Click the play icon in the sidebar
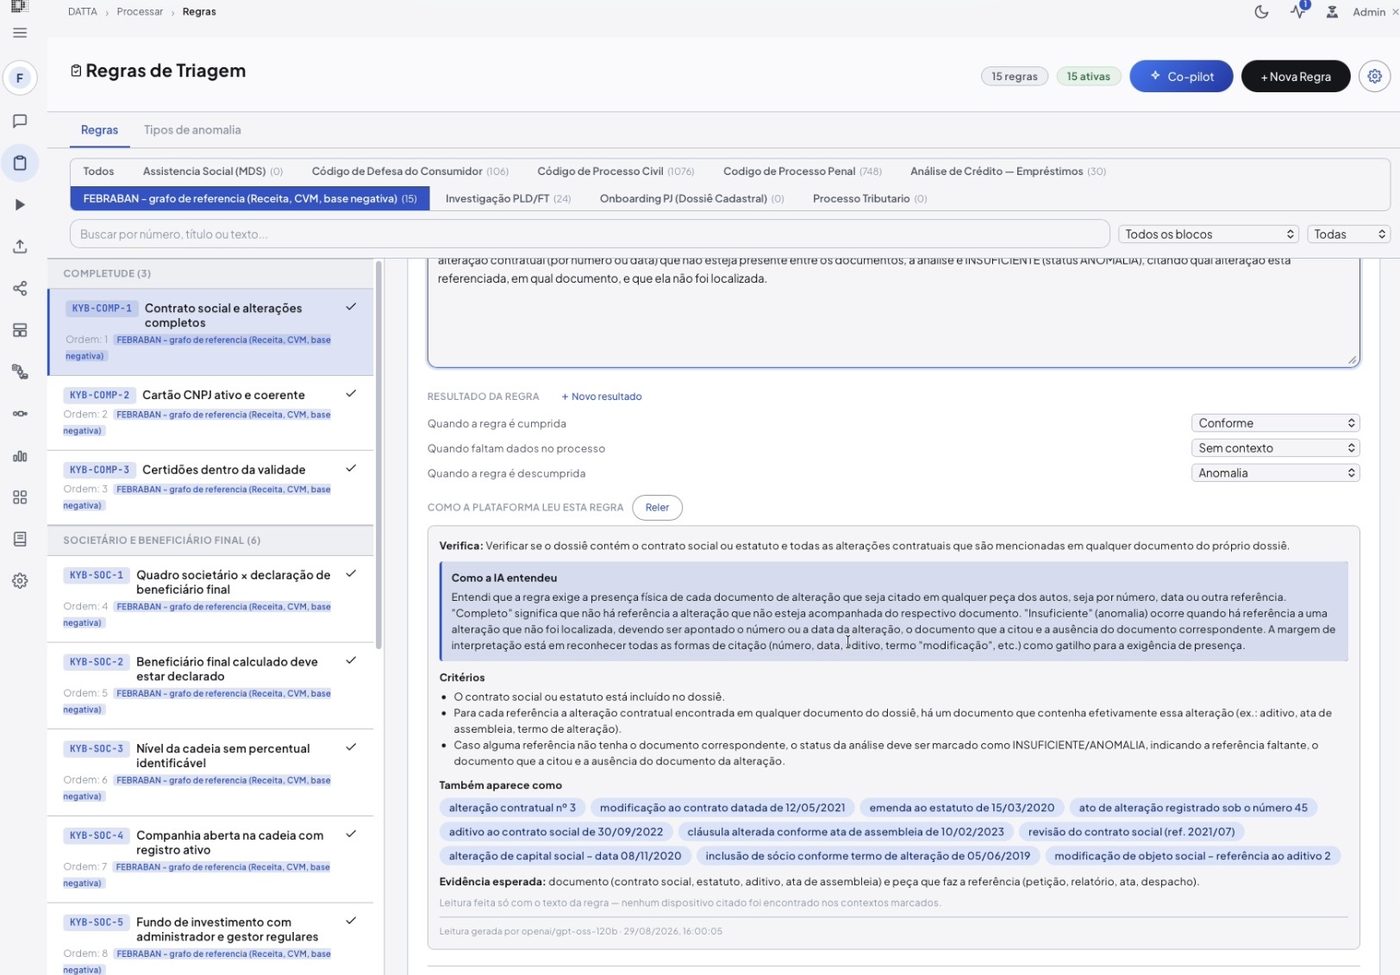 pyautogui.click(x=19, y=205)
